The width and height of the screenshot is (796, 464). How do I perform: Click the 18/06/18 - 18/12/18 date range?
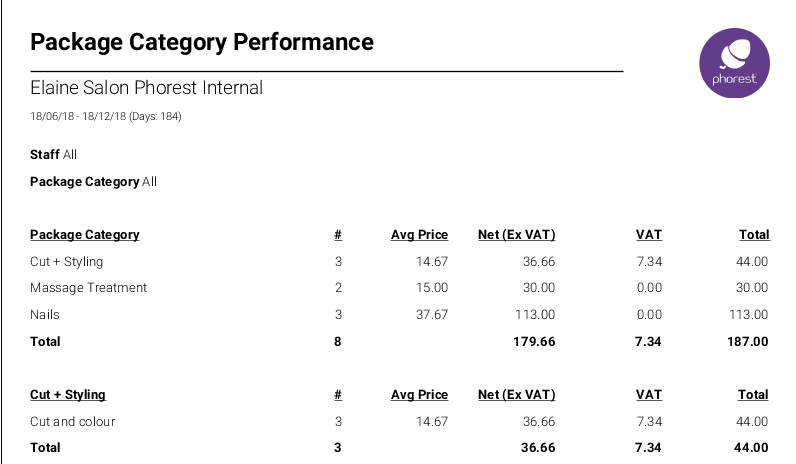105,117
